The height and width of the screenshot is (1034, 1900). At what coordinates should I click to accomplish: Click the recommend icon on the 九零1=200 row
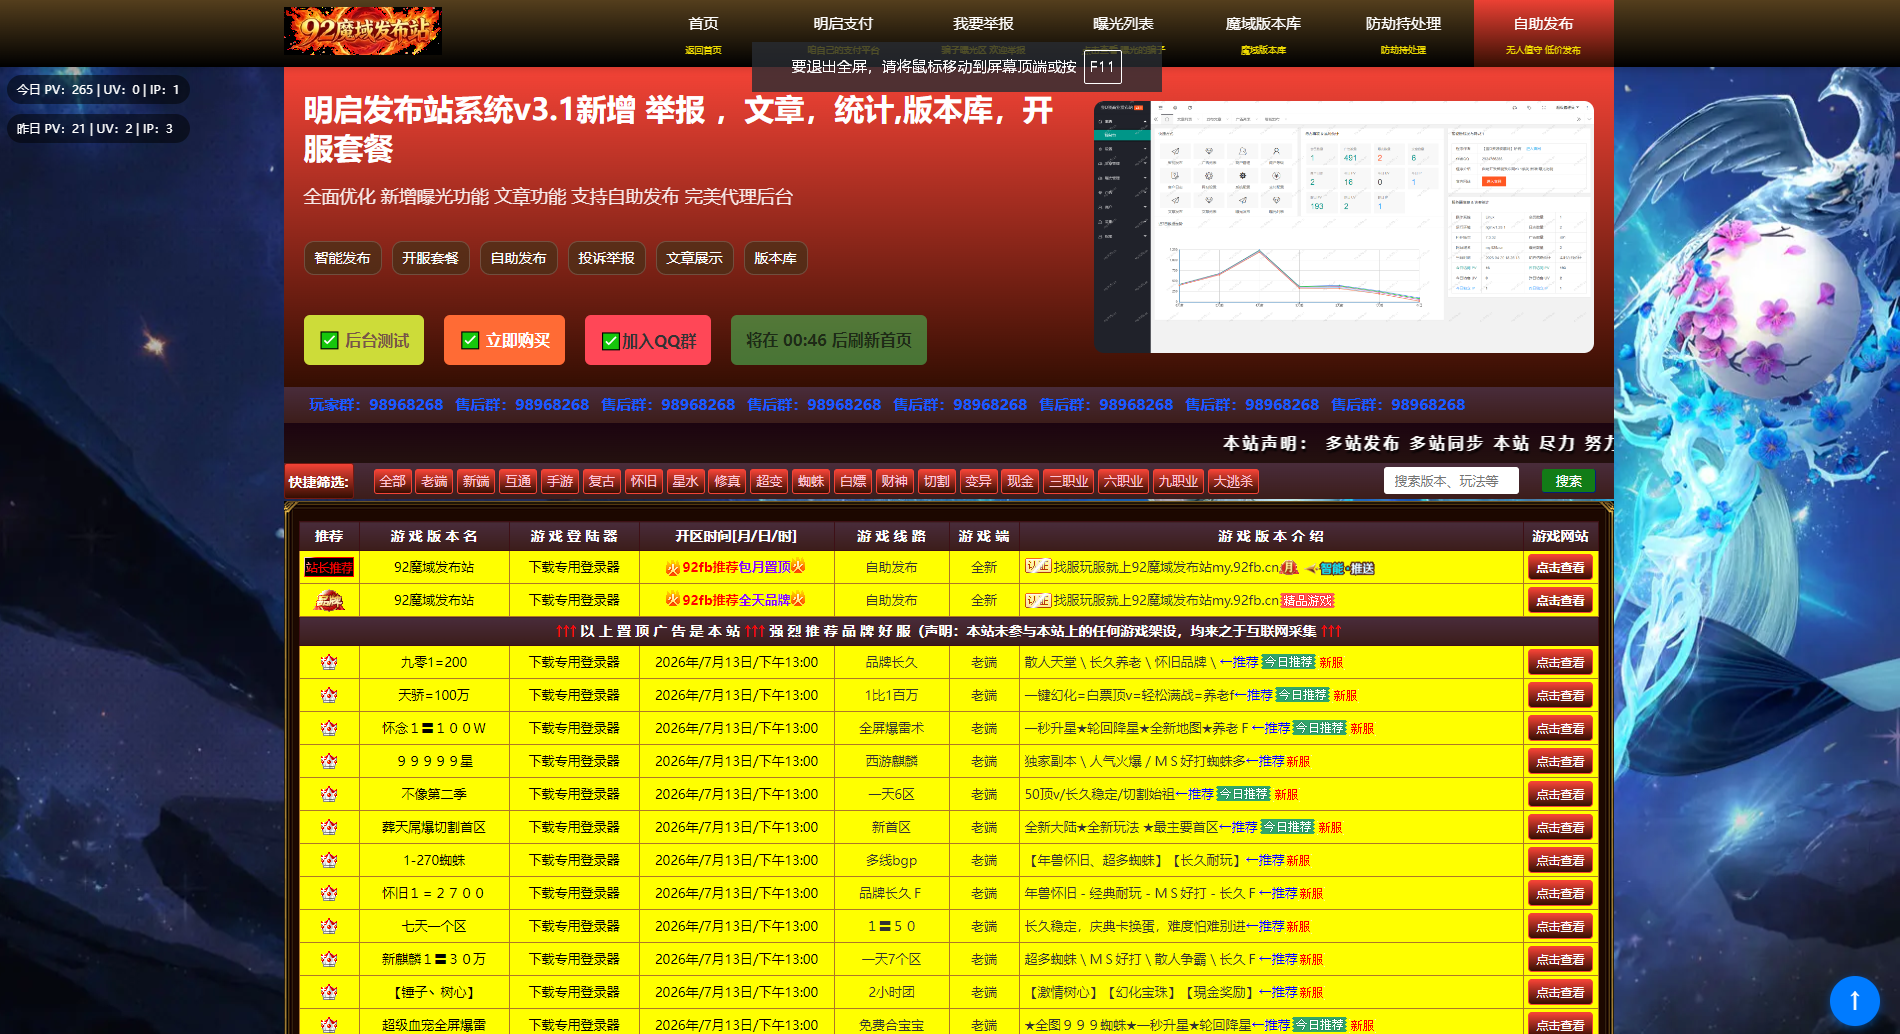[x=329, y=662]
